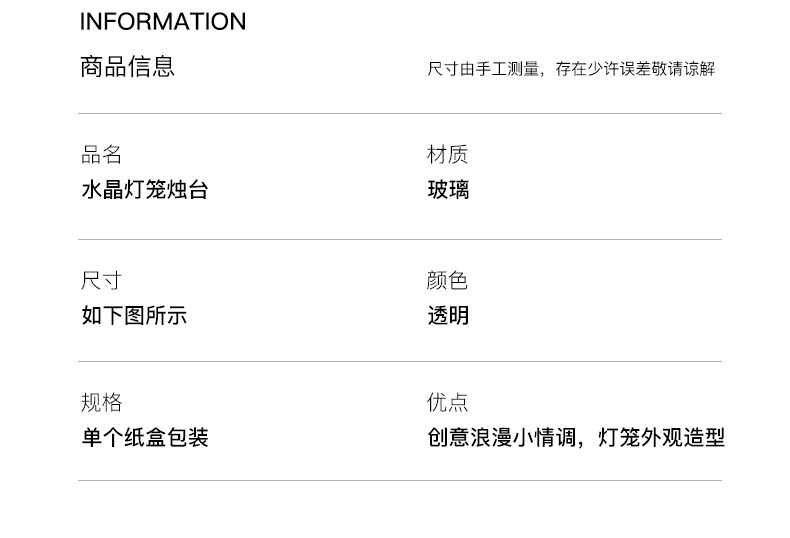Click the product name 水晶灯笼烛台

[145, 190]
